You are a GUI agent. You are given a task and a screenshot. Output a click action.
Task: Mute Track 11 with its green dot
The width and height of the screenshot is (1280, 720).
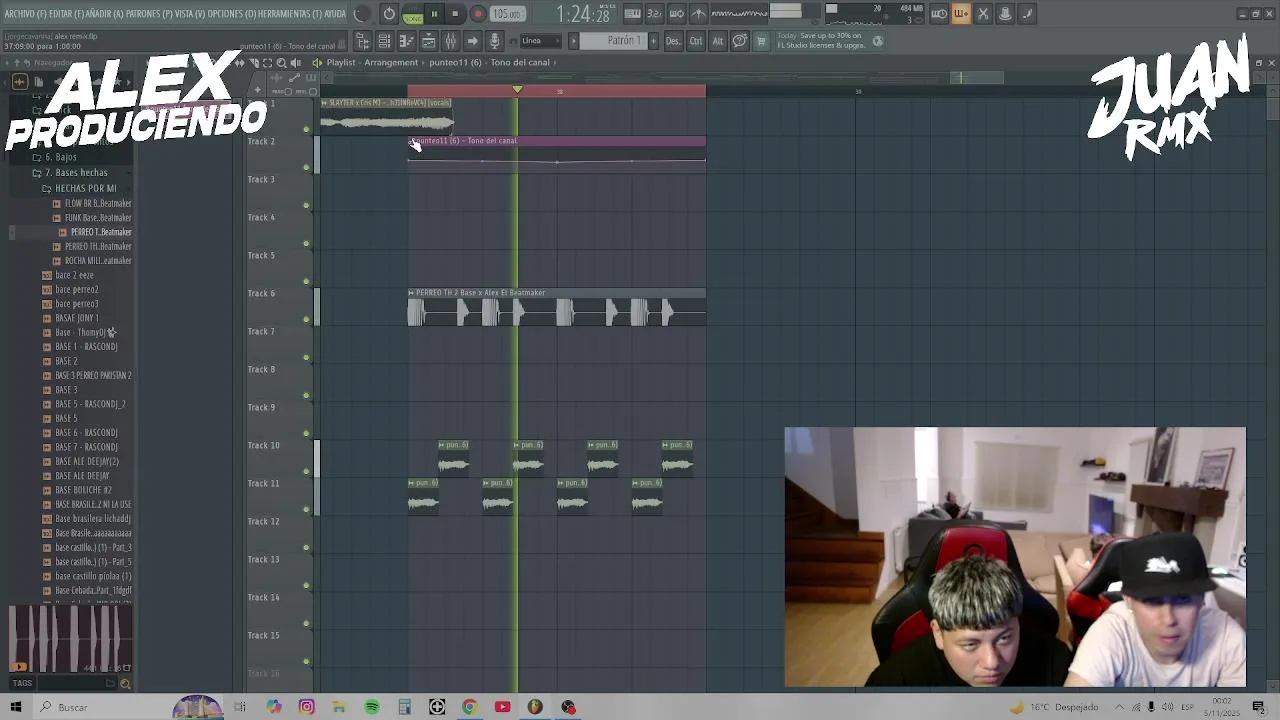pyautogui.click(x=306, y=510)
